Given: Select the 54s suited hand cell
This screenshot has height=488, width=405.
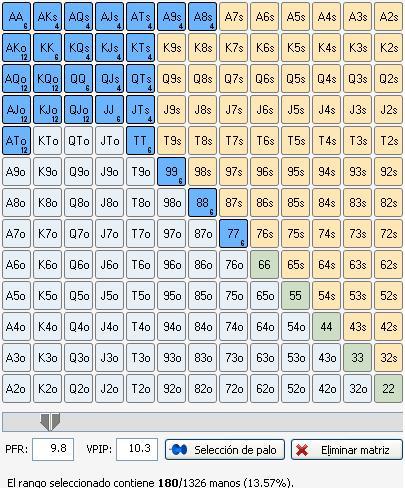Looking at the screenshot, I should tap(326, 296).
